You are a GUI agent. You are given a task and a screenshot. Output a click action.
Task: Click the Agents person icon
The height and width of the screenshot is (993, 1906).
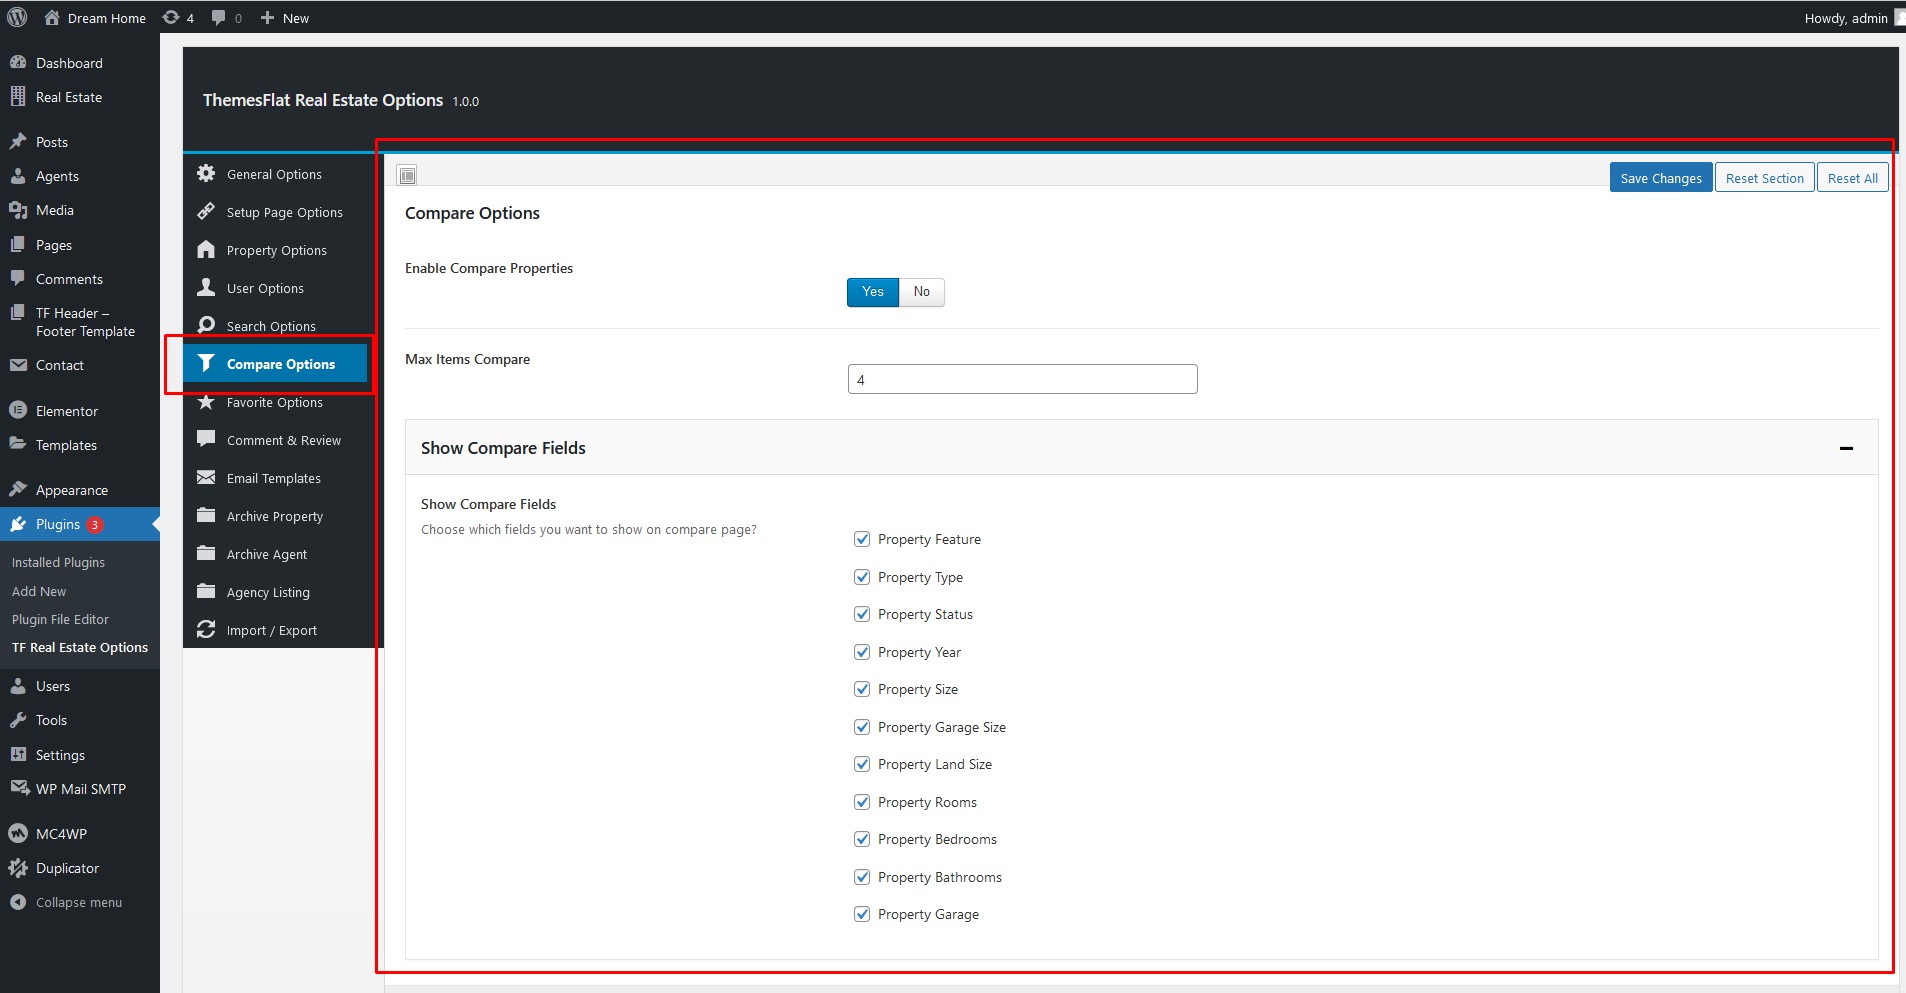18,175
